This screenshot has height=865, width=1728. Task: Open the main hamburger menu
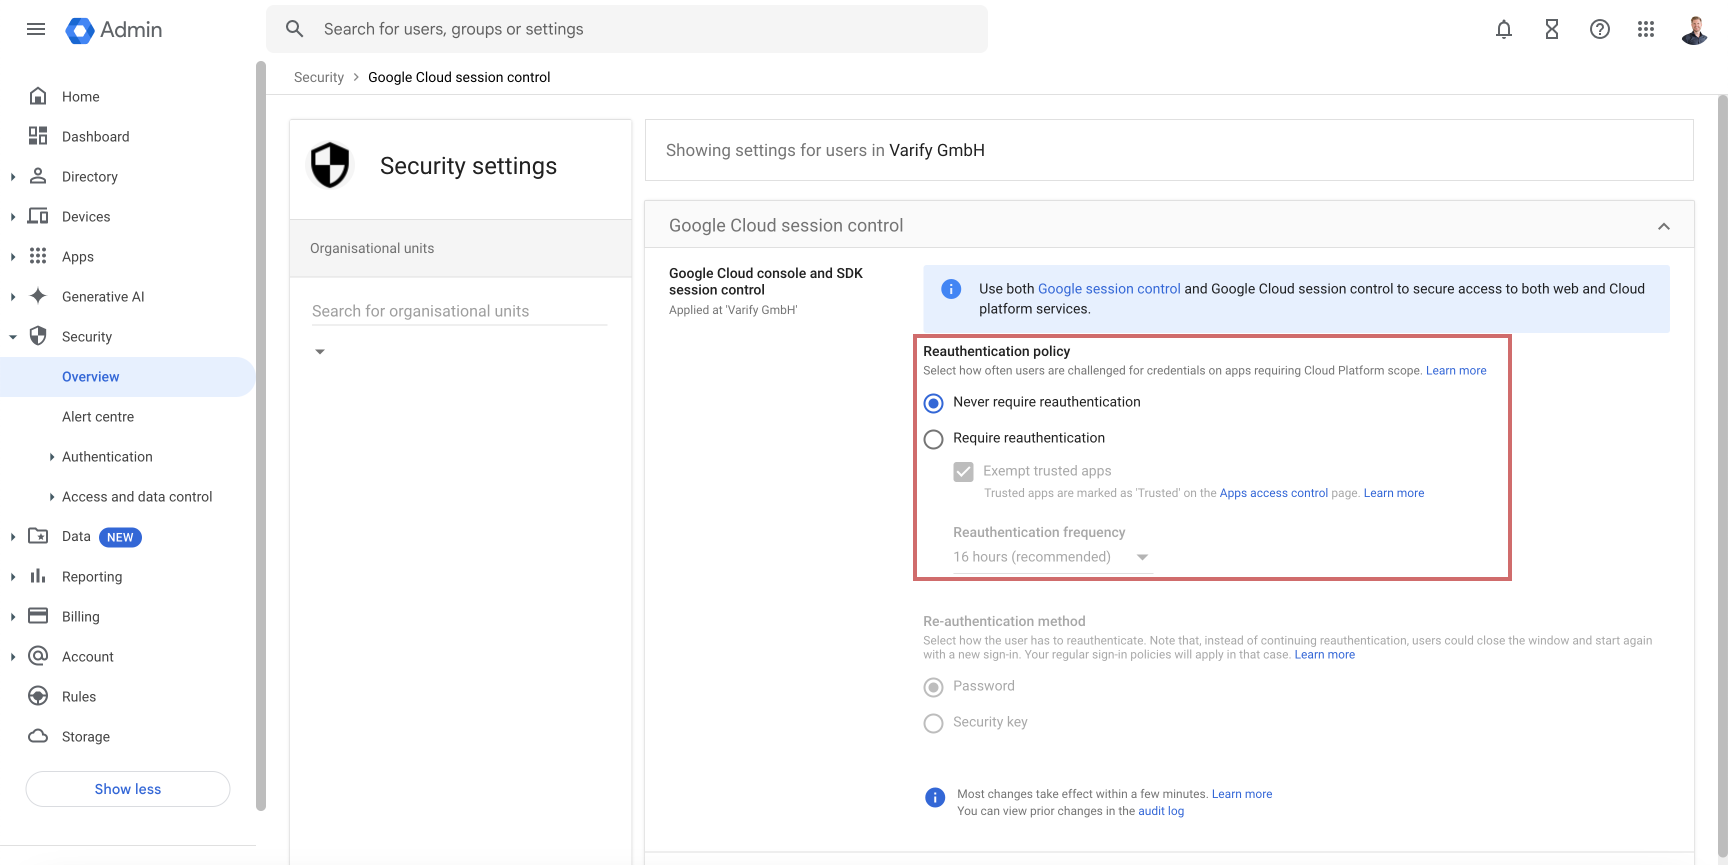point(36,29)
